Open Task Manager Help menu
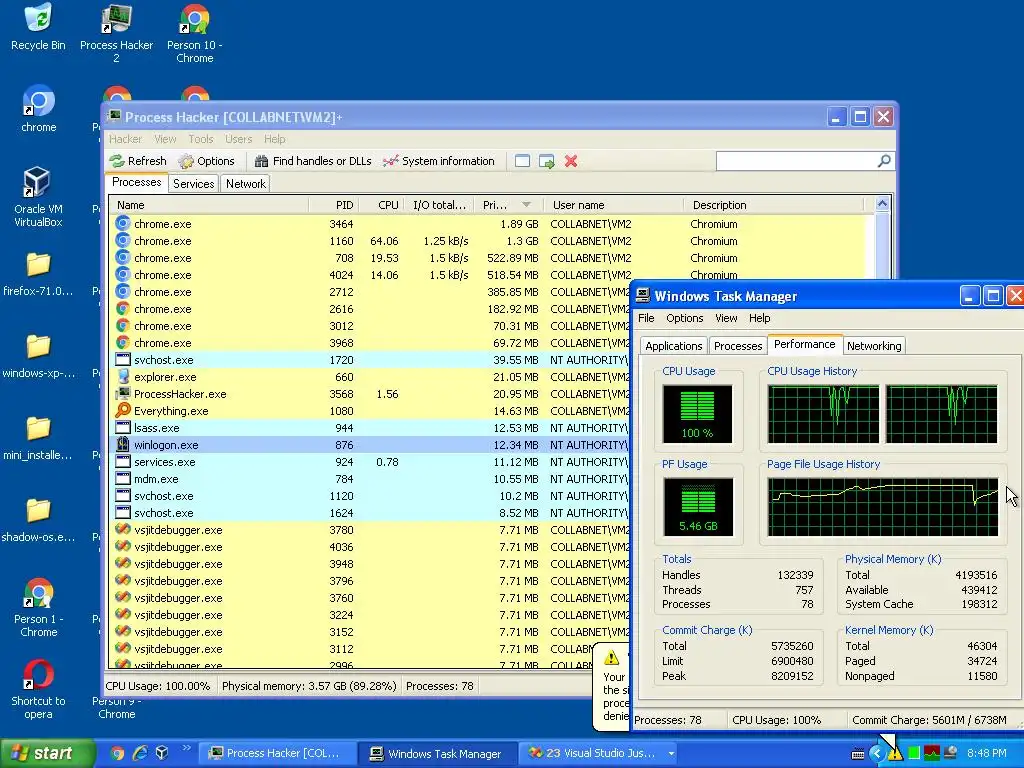1024x768 pixels. (760, 318)
